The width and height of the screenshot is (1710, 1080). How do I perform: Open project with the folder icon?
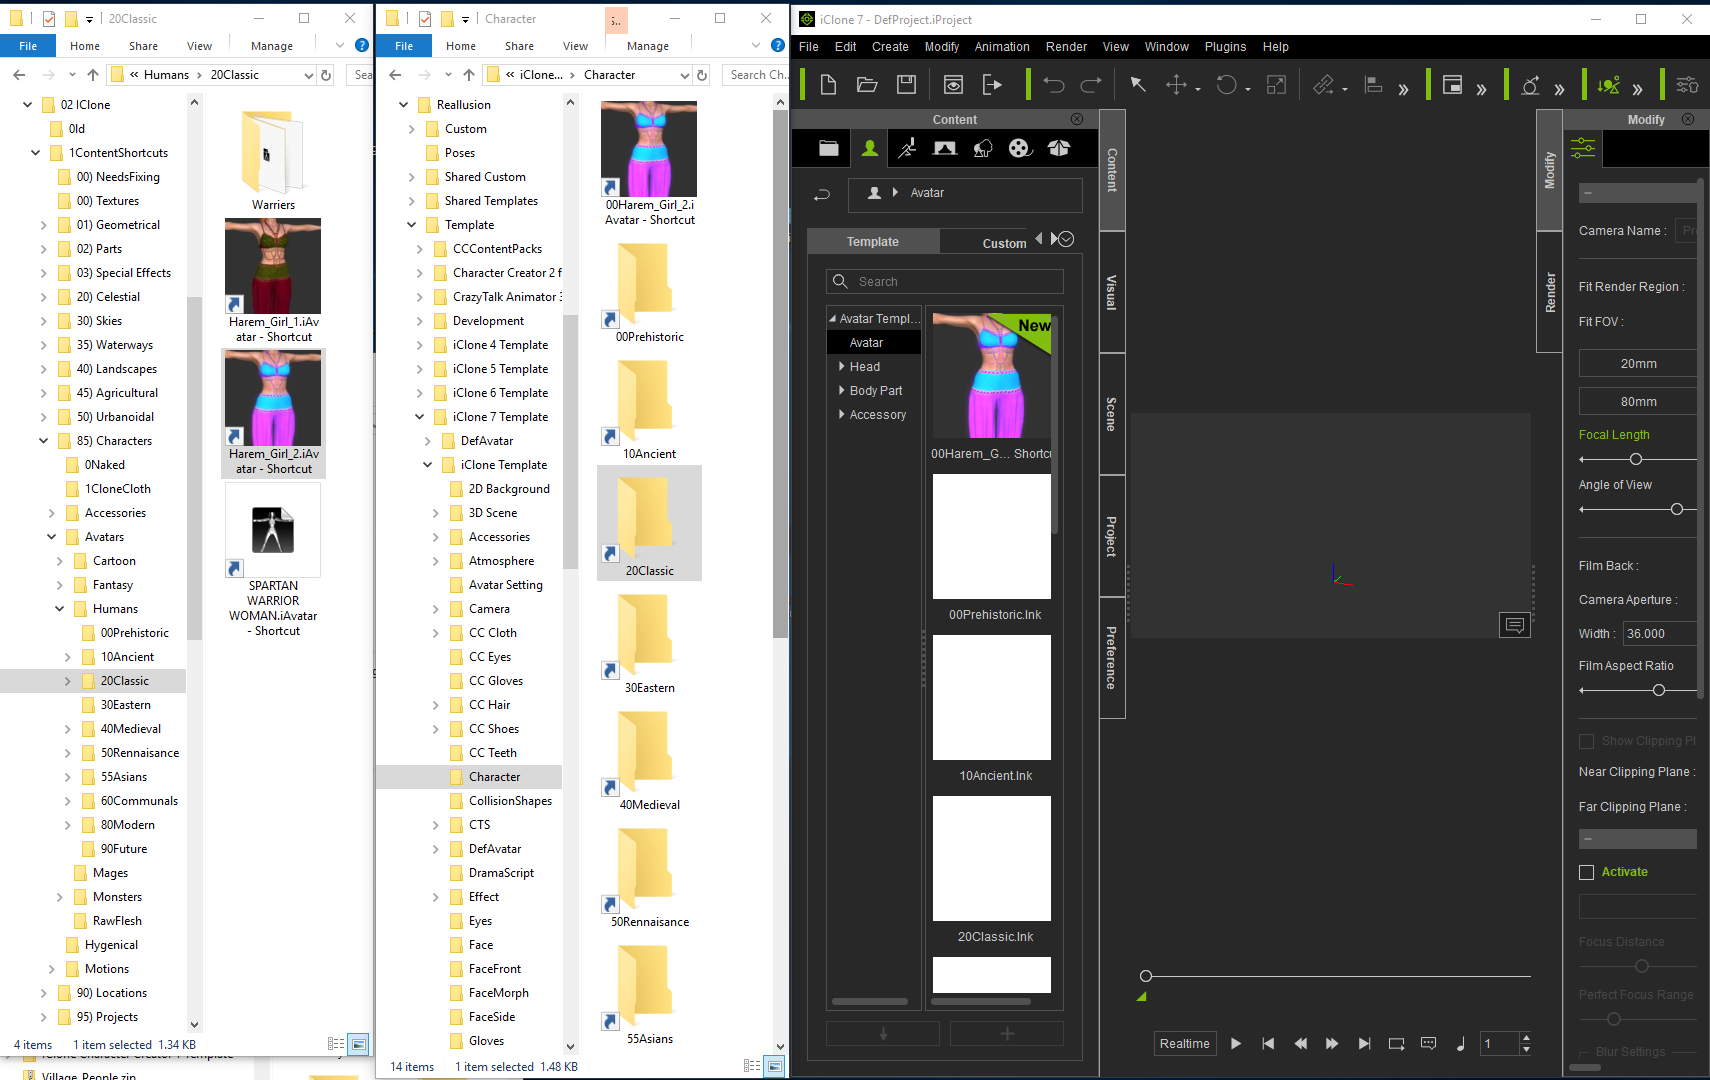867,85
